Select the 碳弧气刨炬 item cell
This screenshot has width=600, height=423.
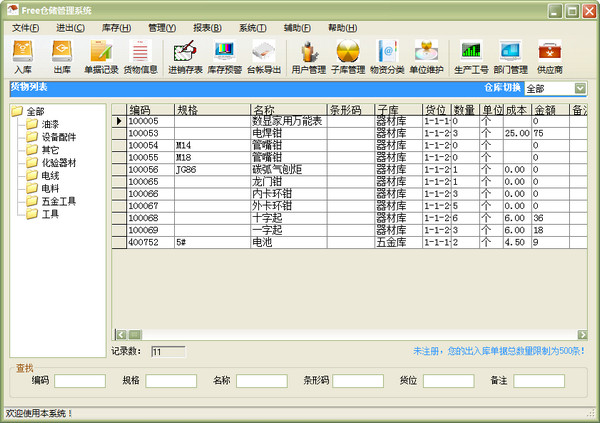pyautogui.click(x=289, y=170)
